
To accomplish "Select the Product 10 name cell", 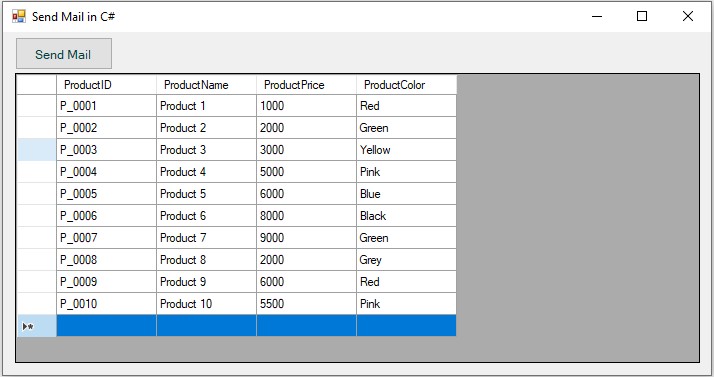I will [207, 304].
